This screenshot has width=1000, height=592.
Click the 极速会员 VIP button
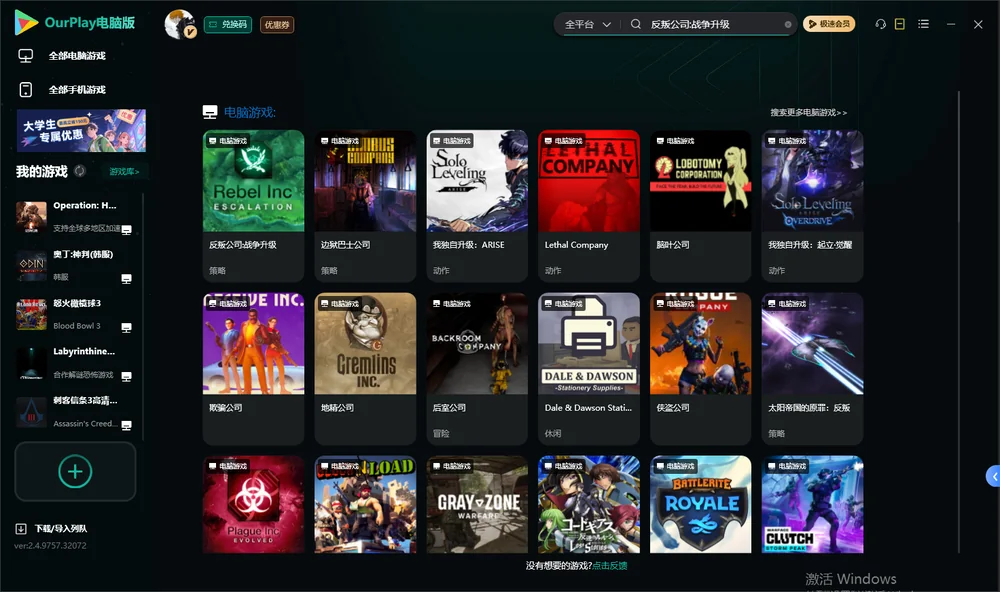click(x=828, y=24)
